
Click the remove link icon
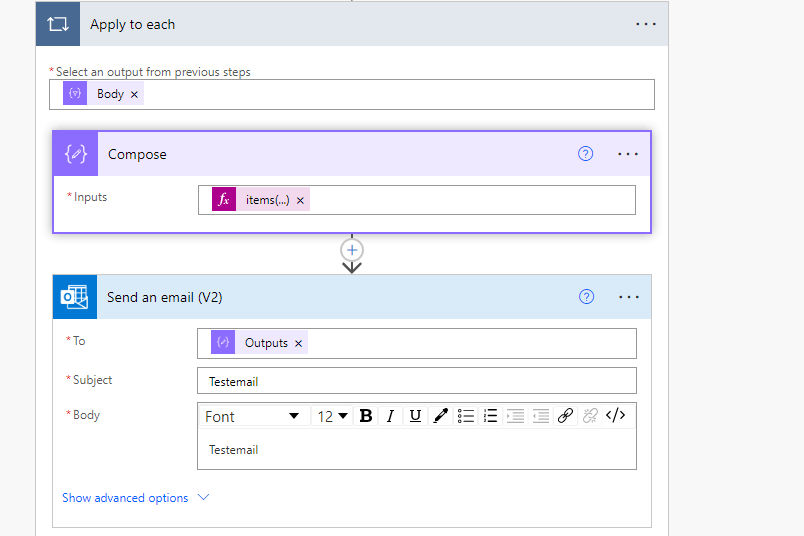tap(590, 416)
